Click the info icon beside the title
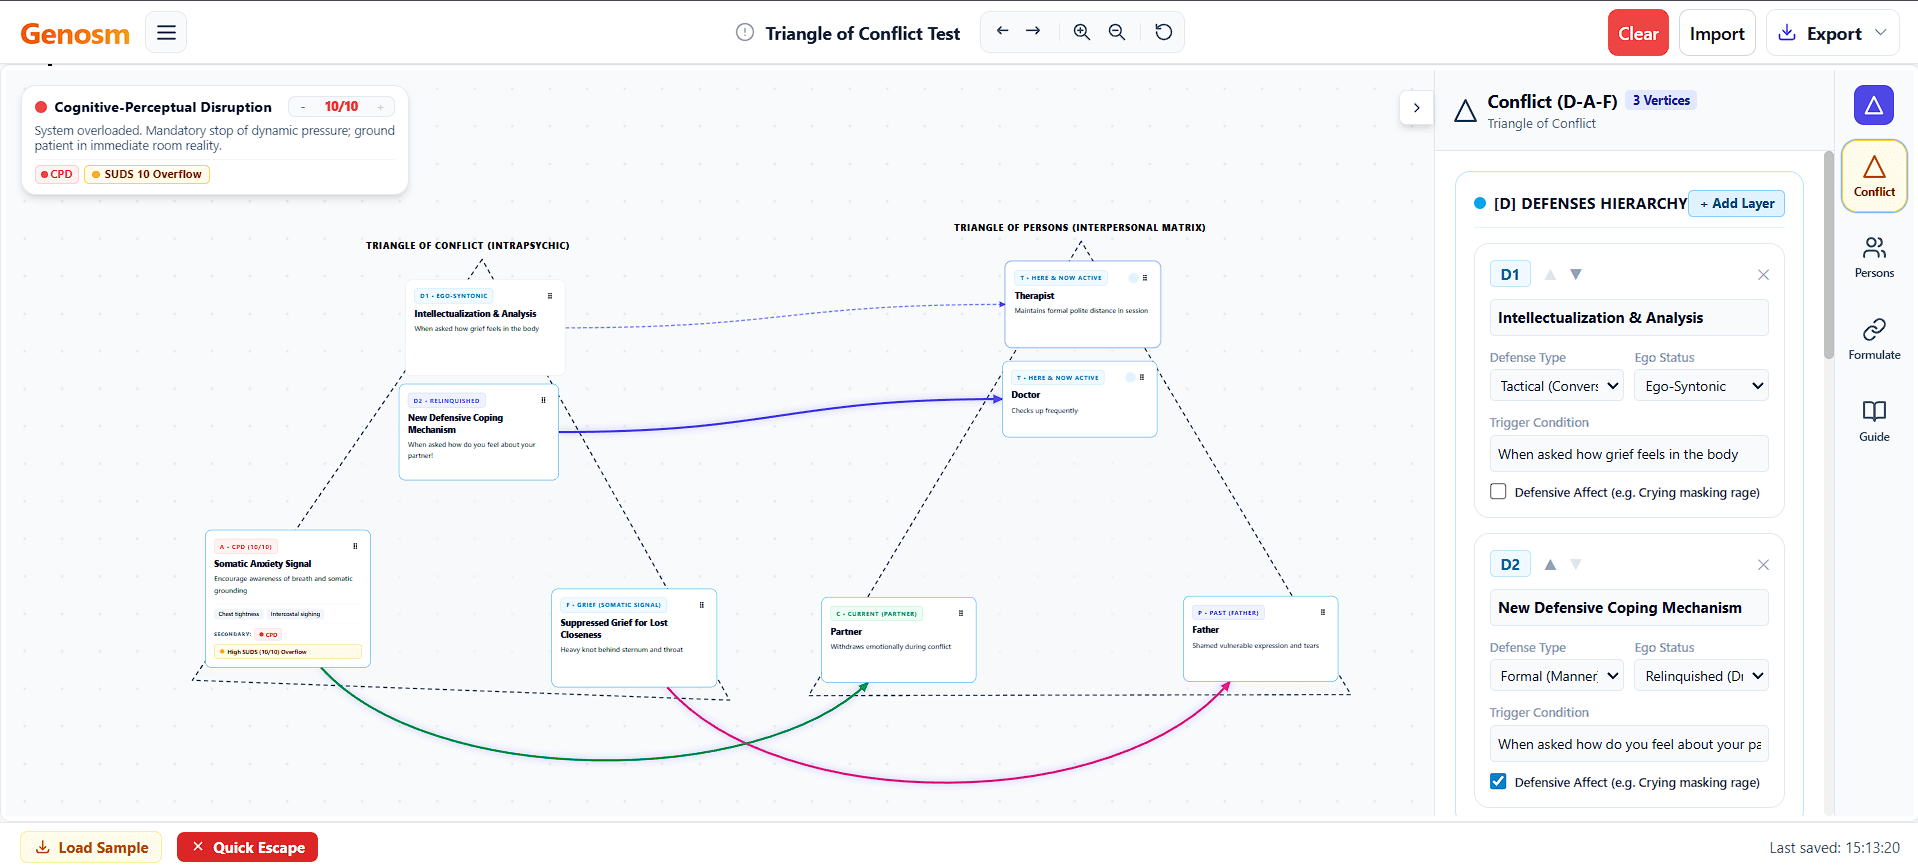This screenshot has height=867, width=1918. point(745,33)
